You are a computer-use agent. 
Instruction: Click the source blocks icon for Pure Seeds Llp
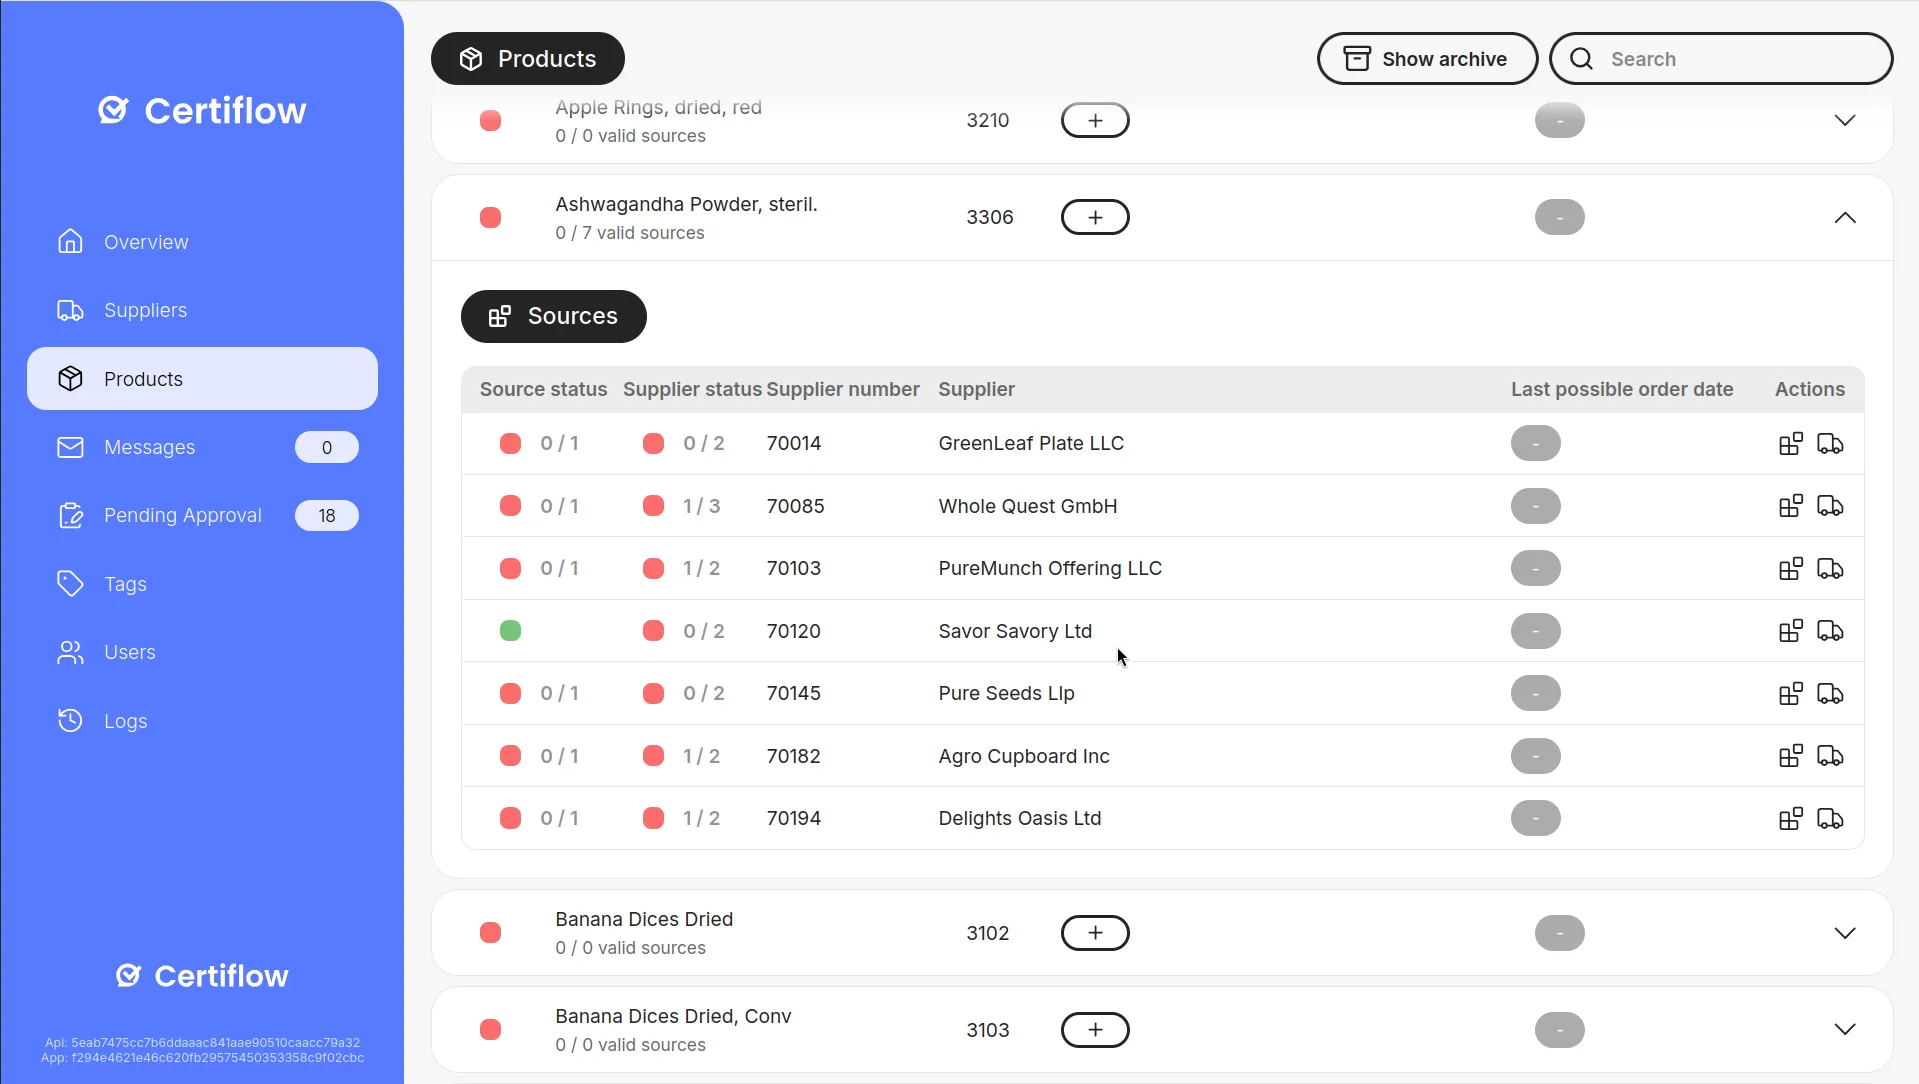click(x=1791, y=693)
